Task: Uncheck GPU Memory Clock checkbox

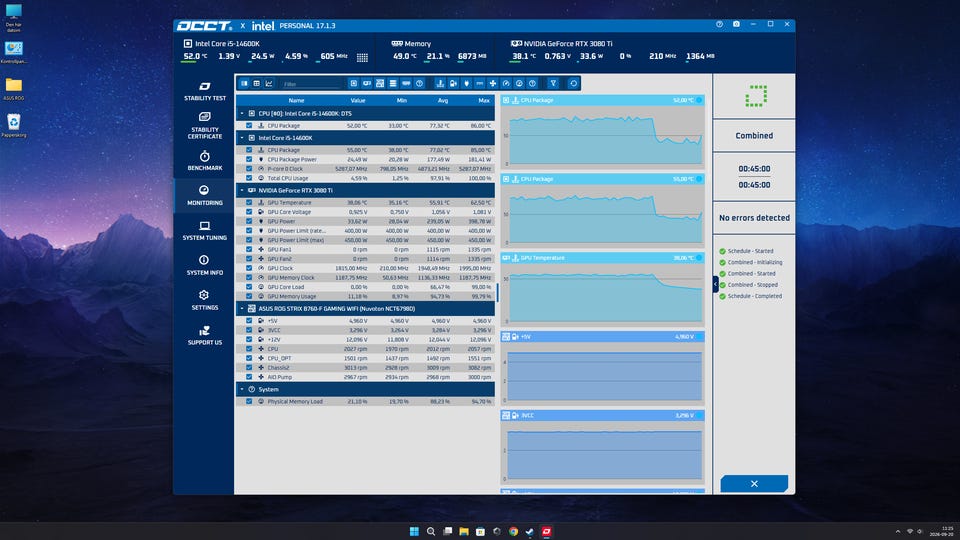Action: click(249, 277)
